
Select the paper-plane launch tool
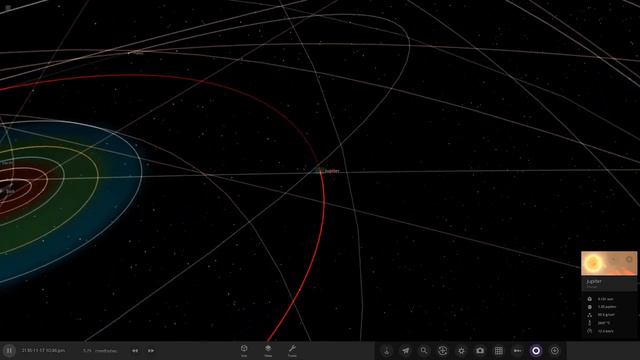(x=405, y=351)
